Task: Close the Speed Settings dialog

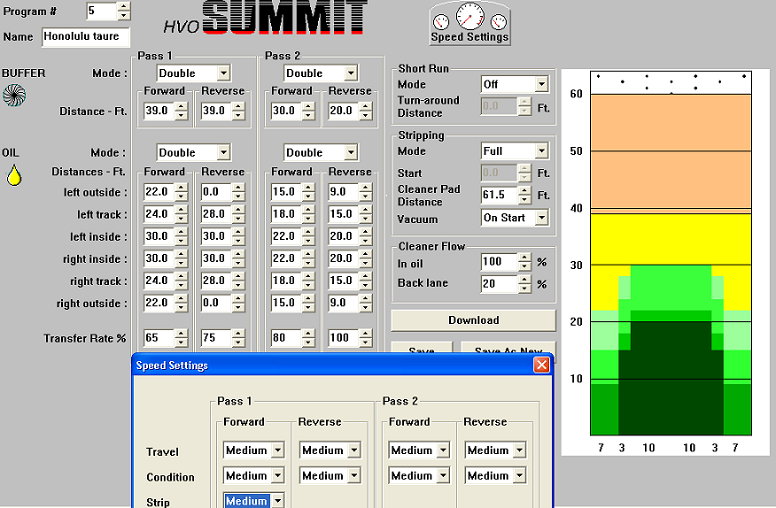Action: (x=541, y=365)
